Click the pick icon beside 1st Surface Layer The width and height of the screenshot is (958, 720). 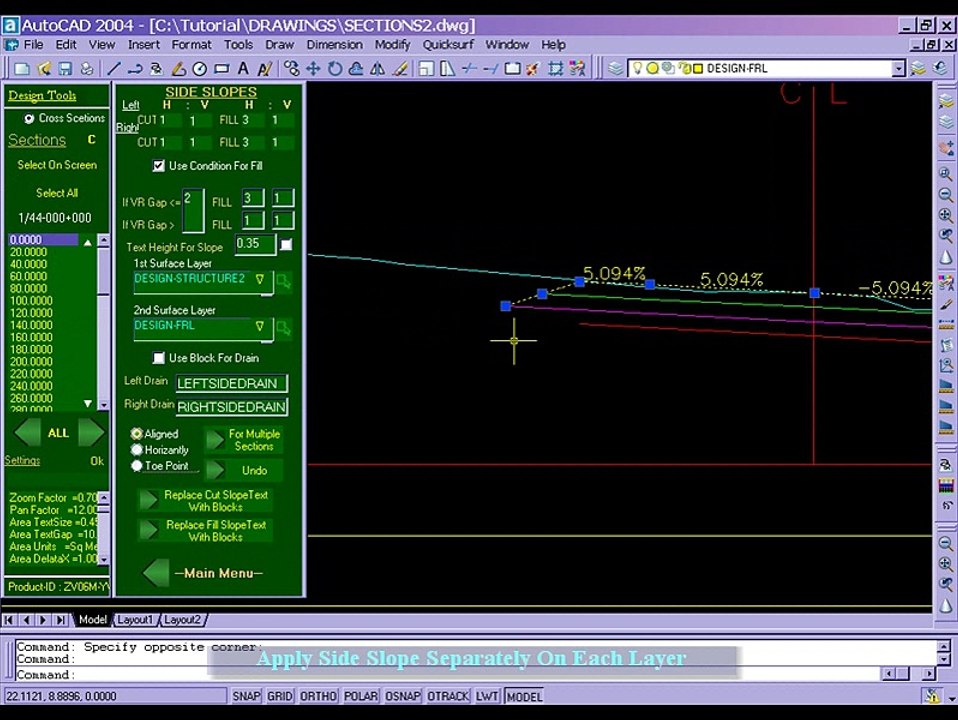point(283,282)
